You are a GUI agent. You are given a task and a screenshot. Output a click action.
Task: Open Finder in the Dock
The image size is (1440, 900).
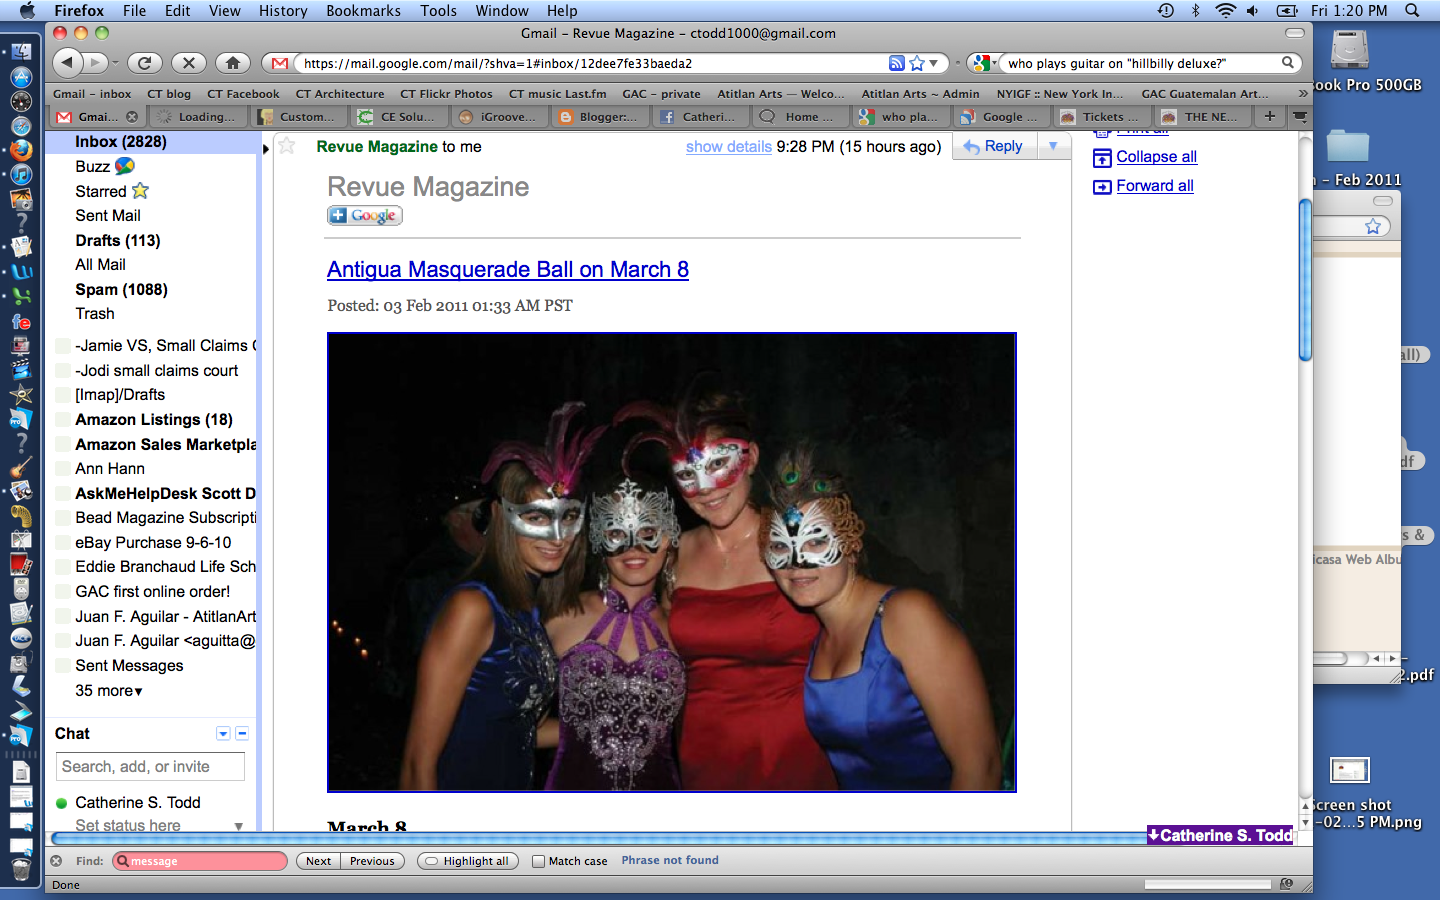click(x=21, y=52)
